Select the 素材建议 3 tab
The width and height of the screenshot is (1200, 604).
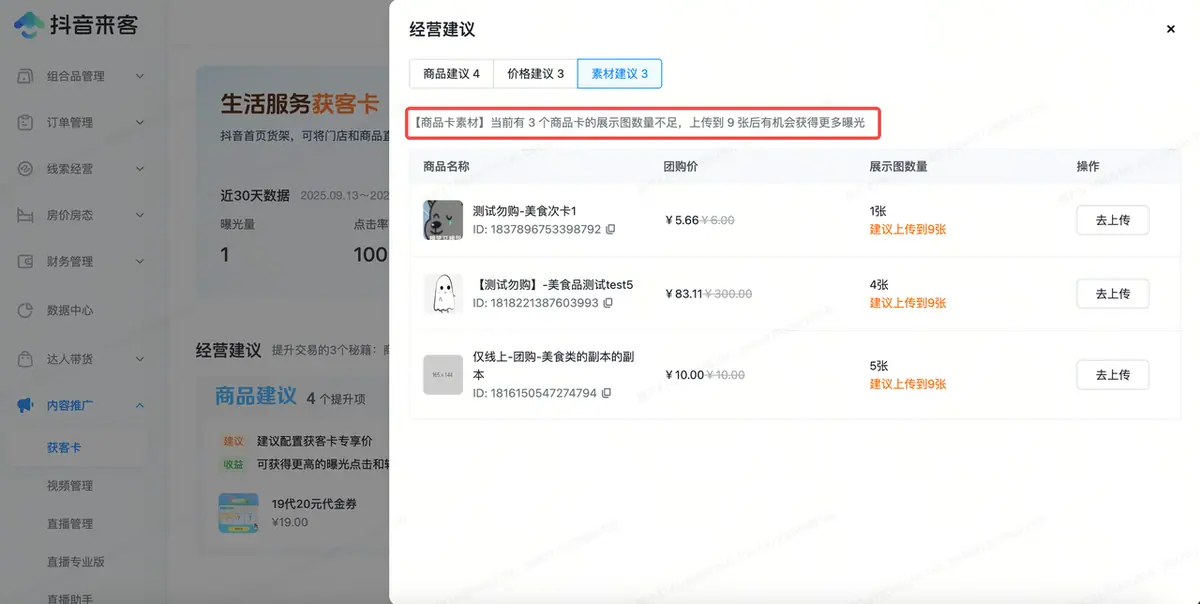pos(619,74)
